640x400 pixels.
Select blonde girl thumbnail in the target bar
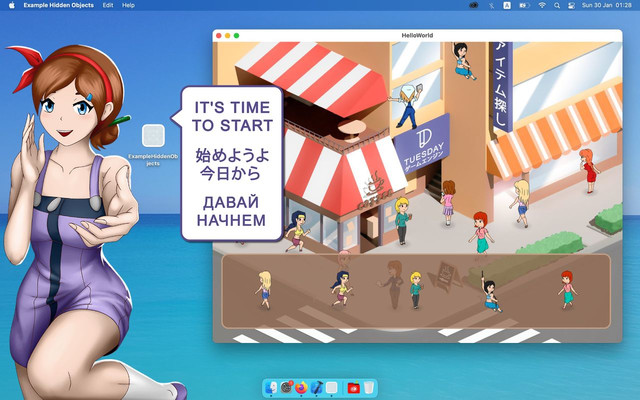(x=264, y=290)
